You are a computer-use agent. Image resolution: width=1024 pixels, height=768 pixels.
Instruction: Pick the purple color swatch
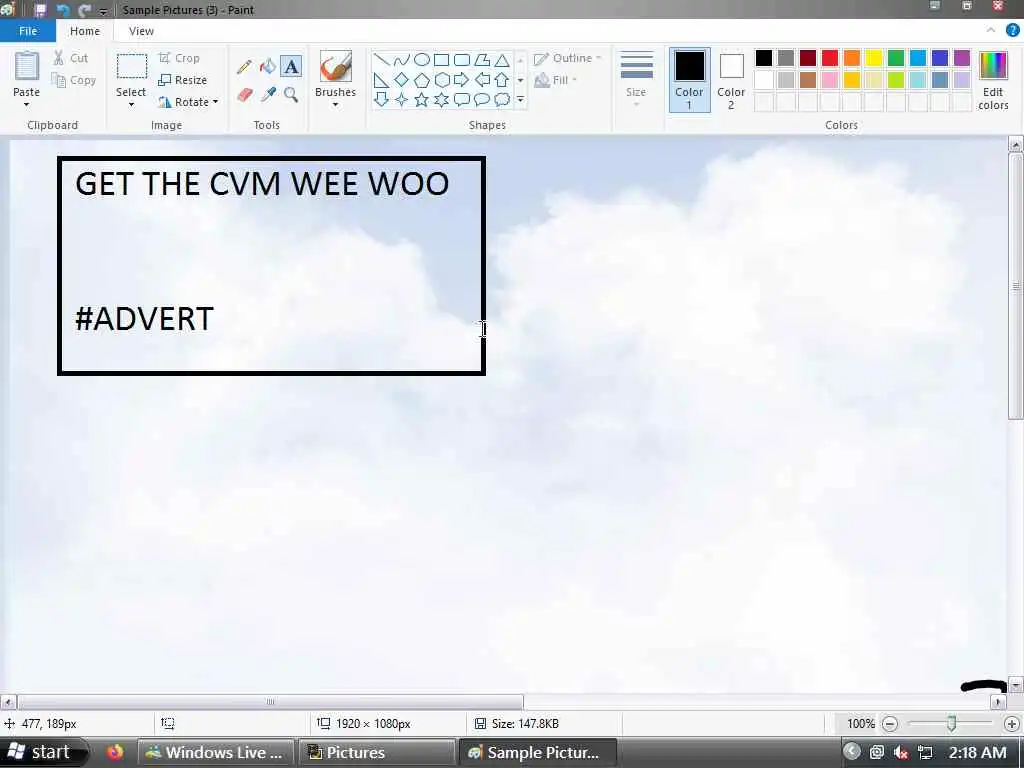[962, 58]
